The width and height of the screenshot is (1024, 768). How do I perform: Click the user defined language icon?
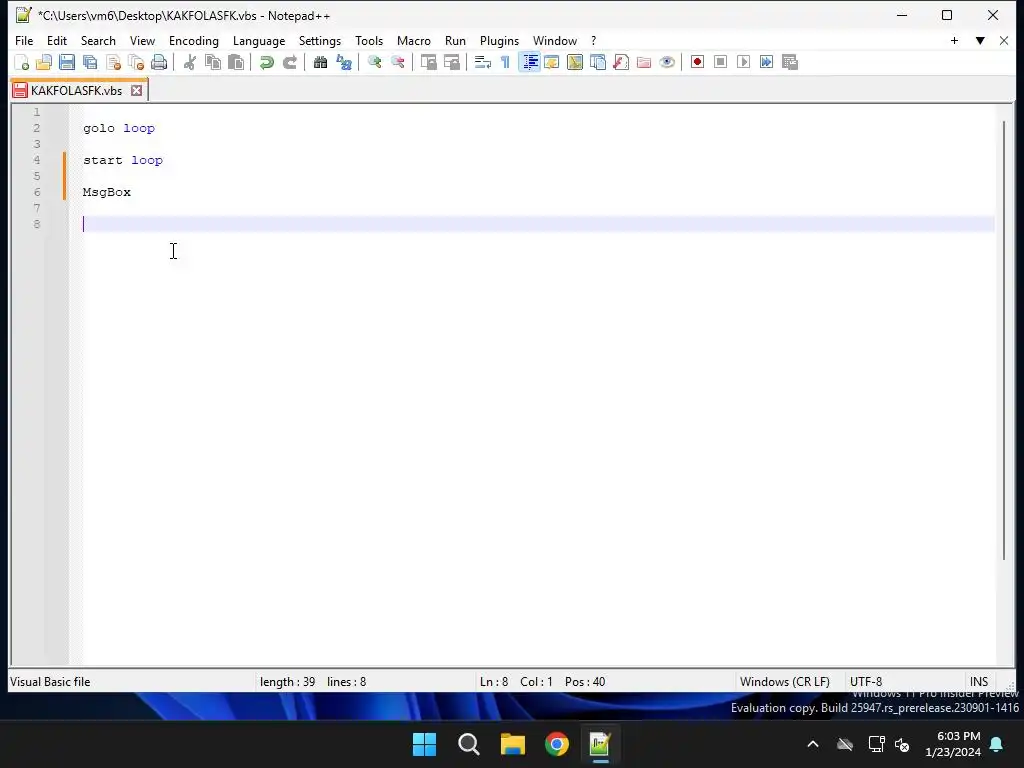point(552,62)
